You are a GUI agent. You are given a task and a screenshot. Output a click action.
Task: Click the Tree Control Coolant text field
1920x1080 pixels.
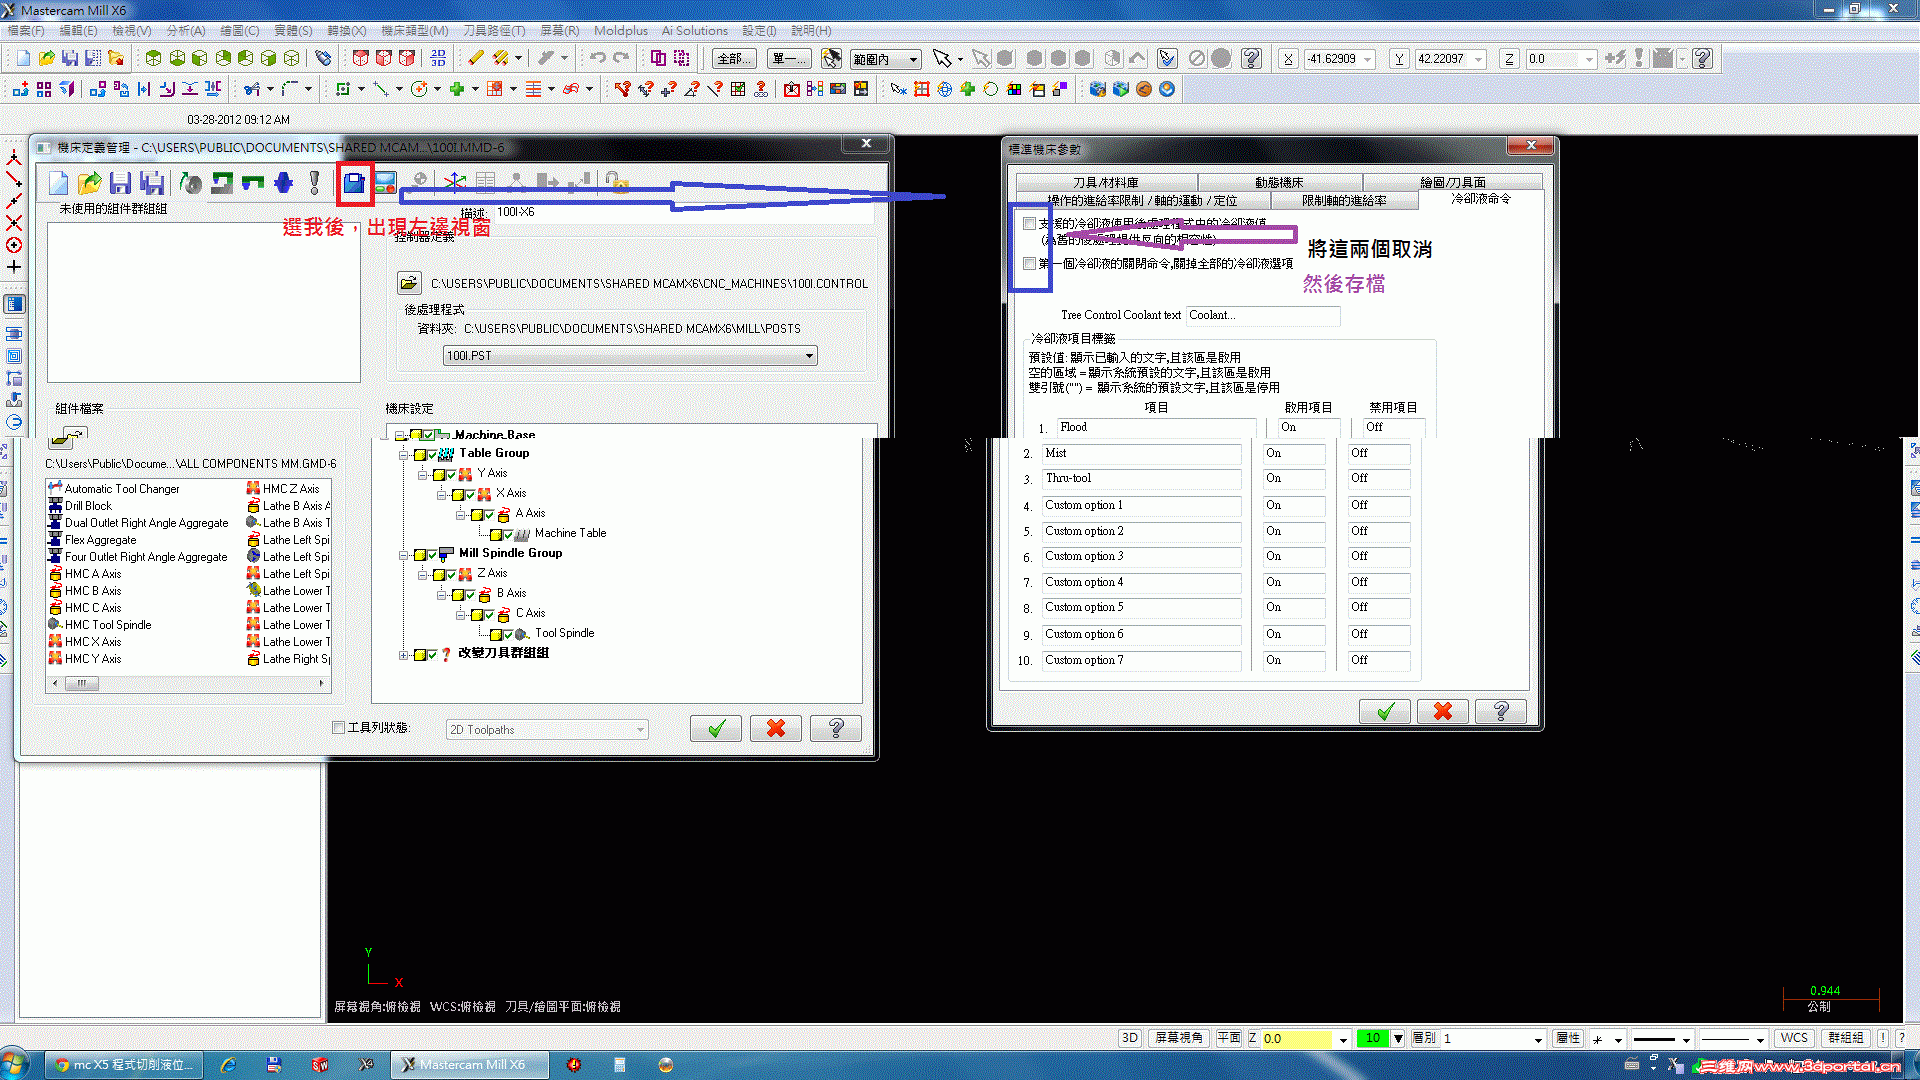coord(1262,315)
